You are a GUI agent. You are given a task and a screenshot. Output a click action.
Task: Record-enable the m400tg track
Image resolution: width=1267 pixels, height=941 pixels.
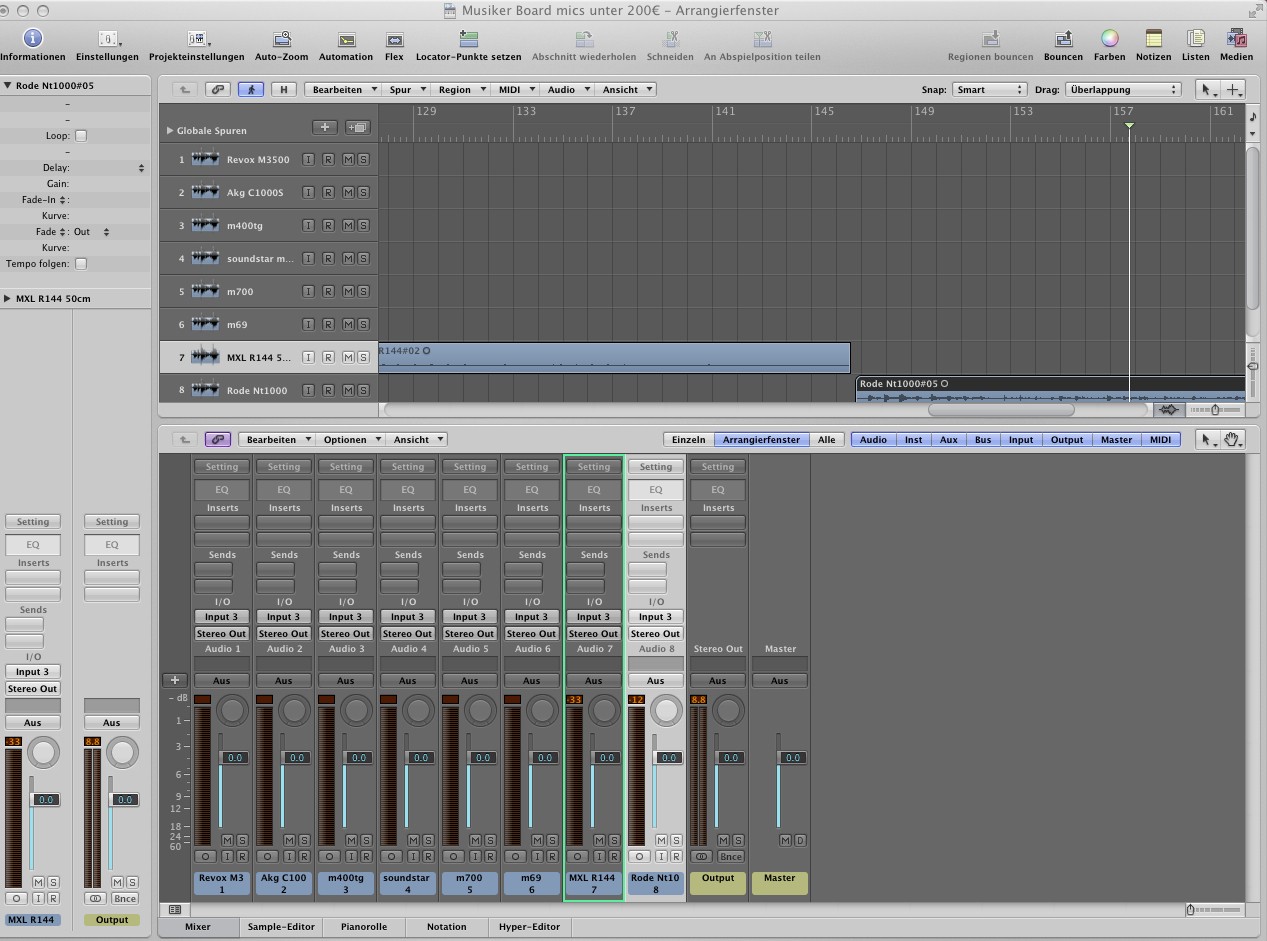(328, 225)
